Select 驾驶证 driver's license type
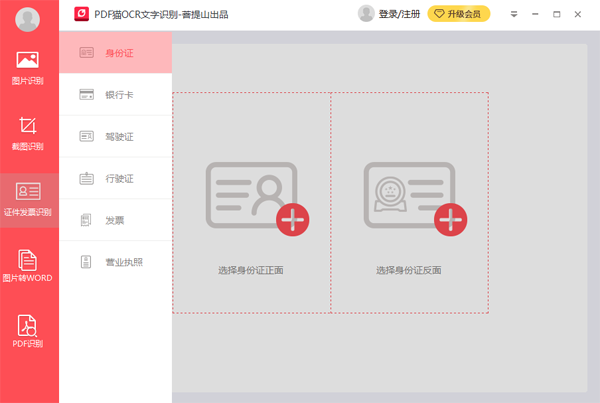600x403 pixels. (116, 136)
